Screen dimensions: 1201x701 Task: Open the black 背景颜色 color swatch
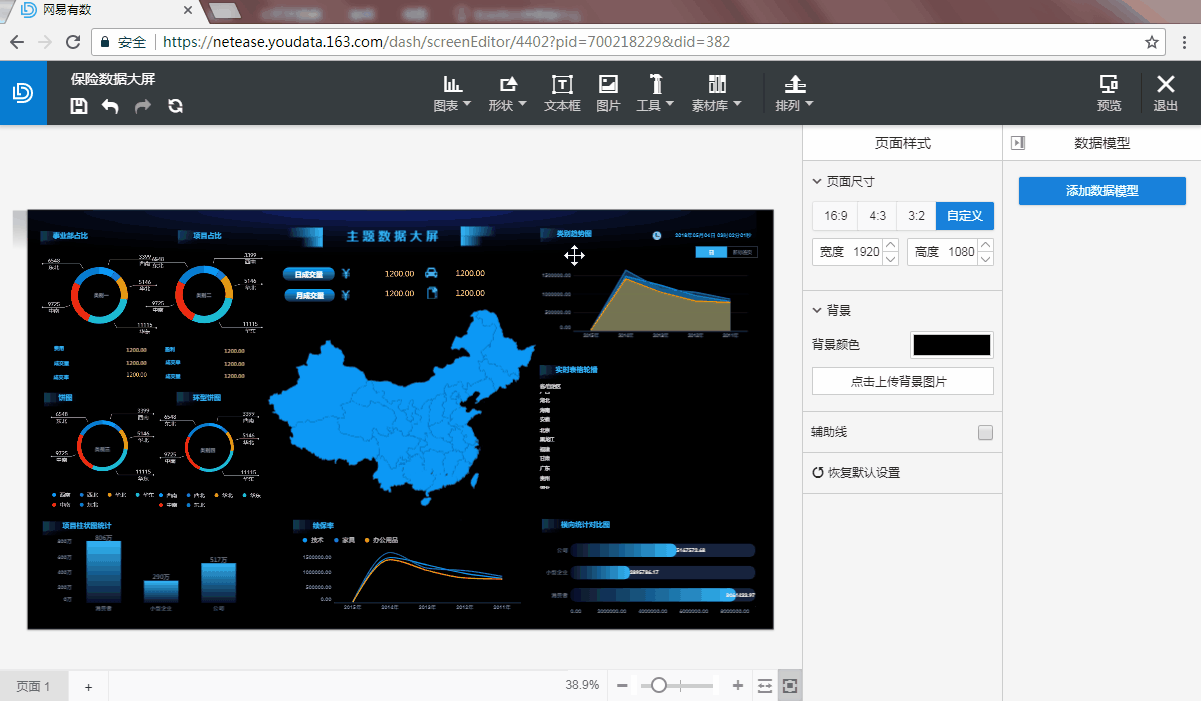point(952,345)
